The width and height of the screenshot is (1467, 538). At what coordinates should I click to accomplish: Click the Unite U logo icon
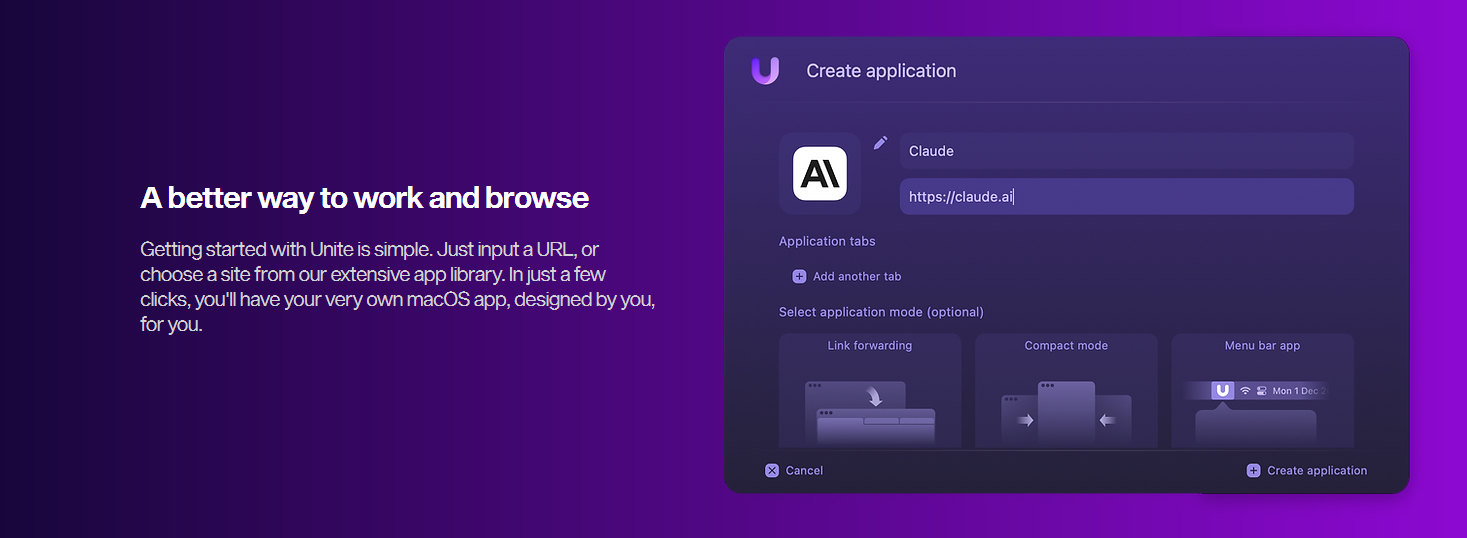[765, 71]
